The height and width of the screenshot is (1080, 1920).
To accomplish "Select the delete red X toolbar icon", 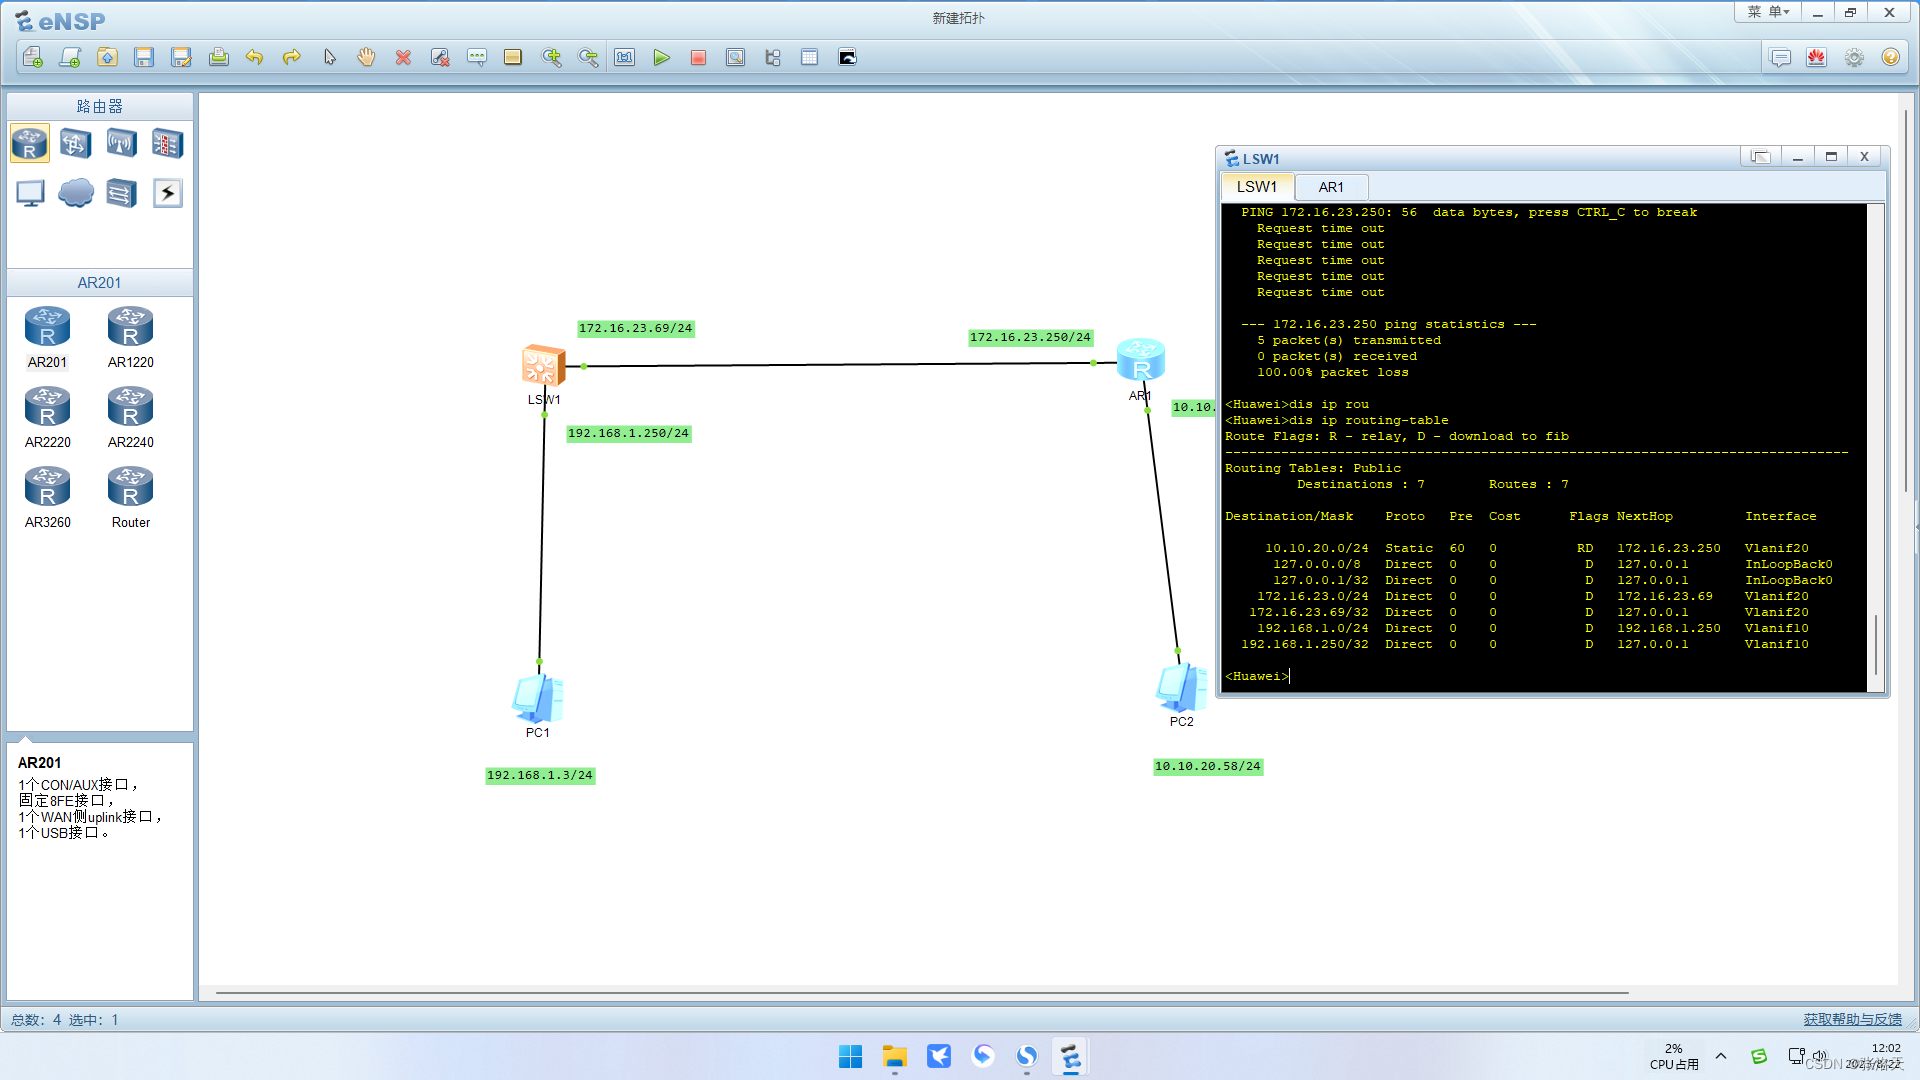I will pos(403,58).
